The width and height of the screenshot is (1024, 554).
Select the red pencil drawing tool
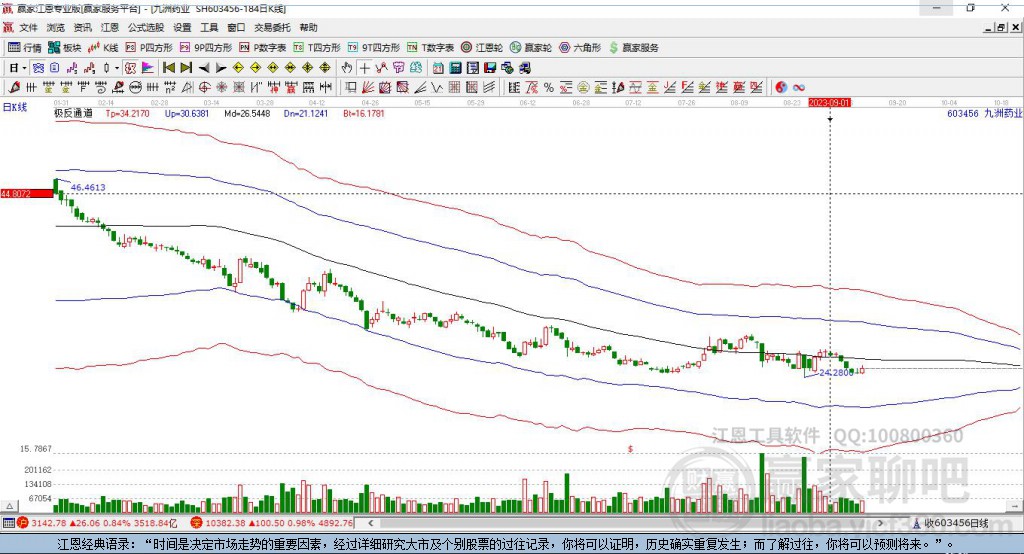click(x=14, y=88)
